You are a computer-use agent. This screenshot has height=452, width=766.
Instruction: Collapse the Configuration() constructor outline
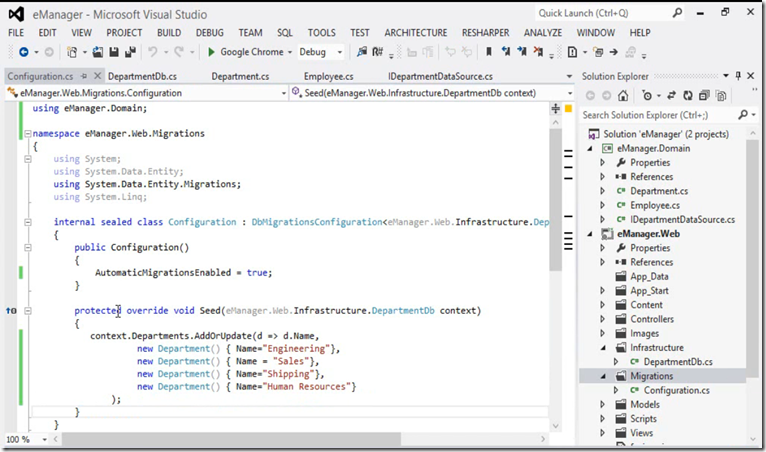point(28,247)
